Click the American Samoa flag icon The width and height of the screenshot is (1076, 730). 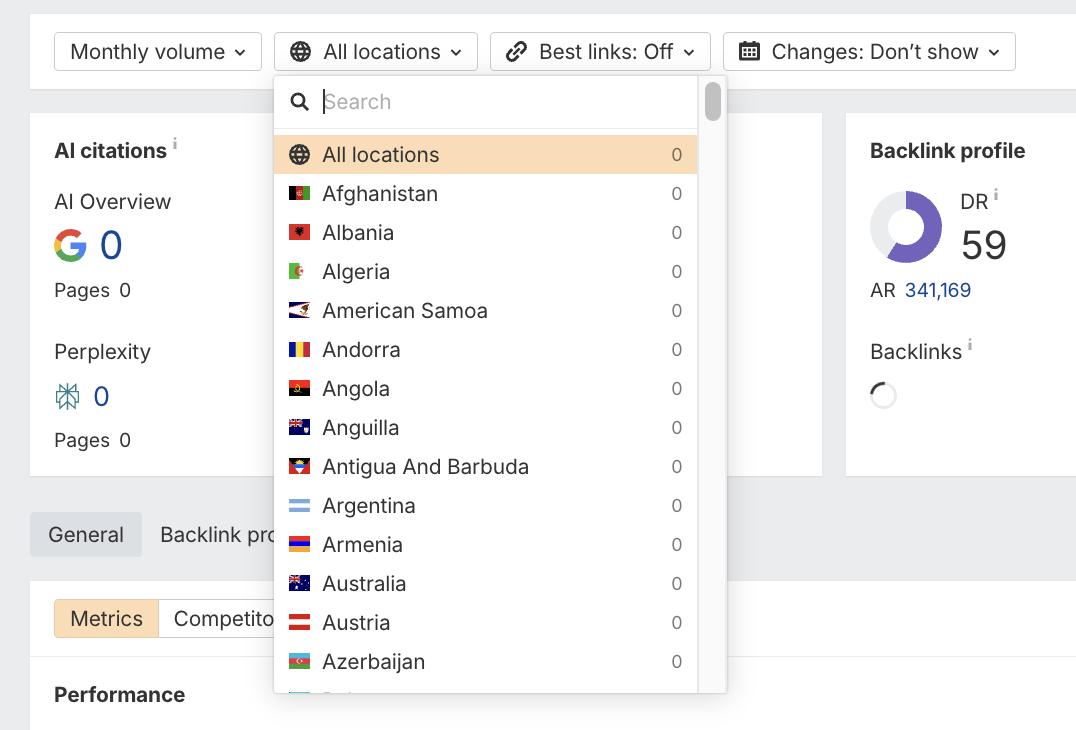299,311
